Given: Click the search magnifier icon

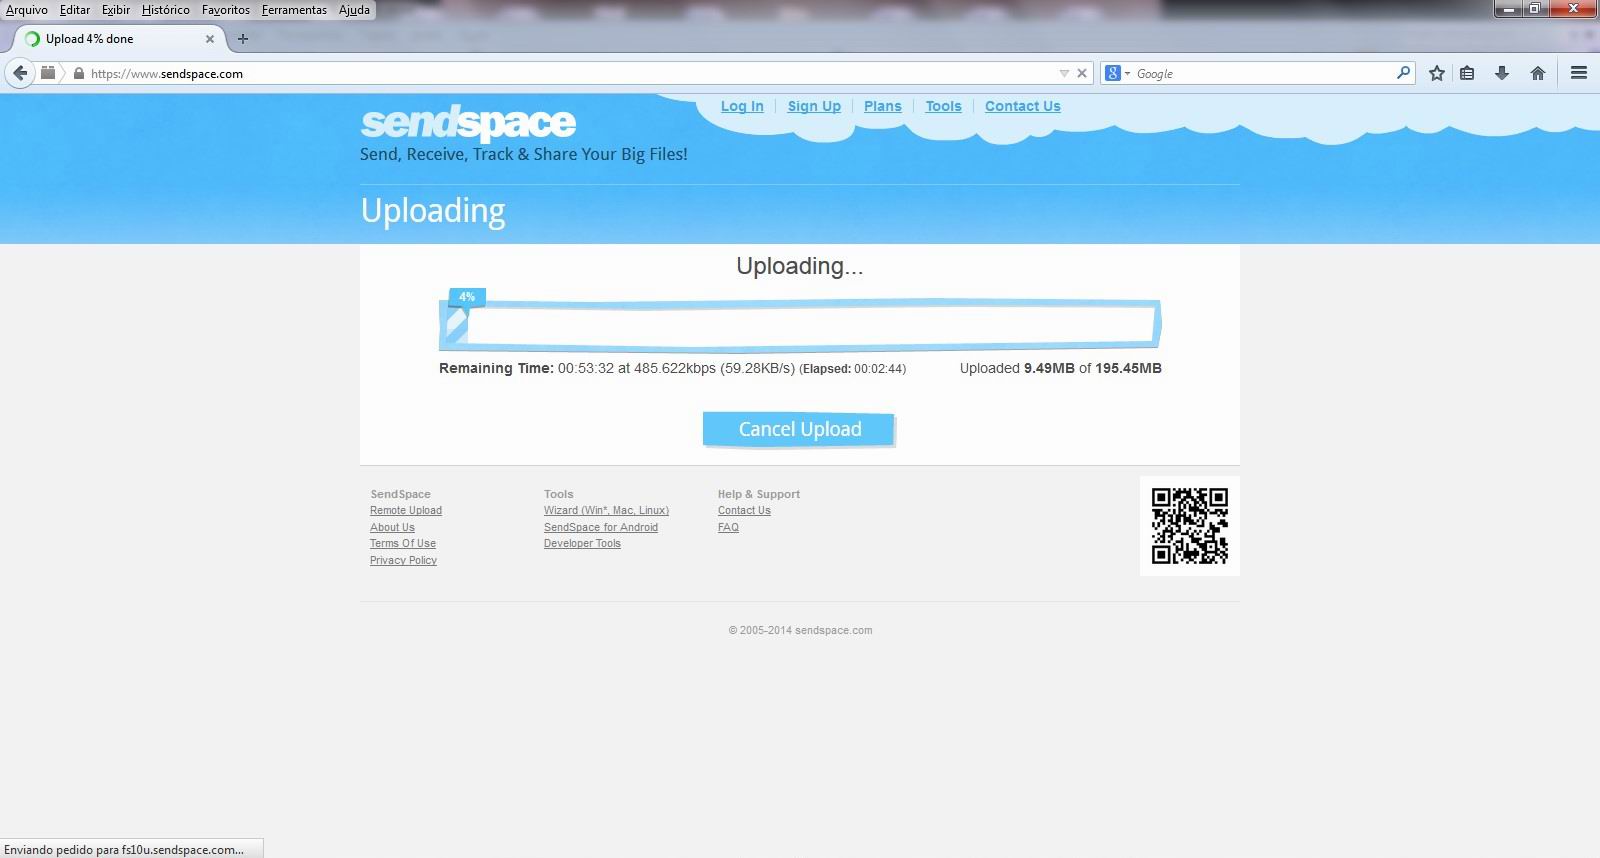Looking at the screenshot, I should click(1403, 73).
